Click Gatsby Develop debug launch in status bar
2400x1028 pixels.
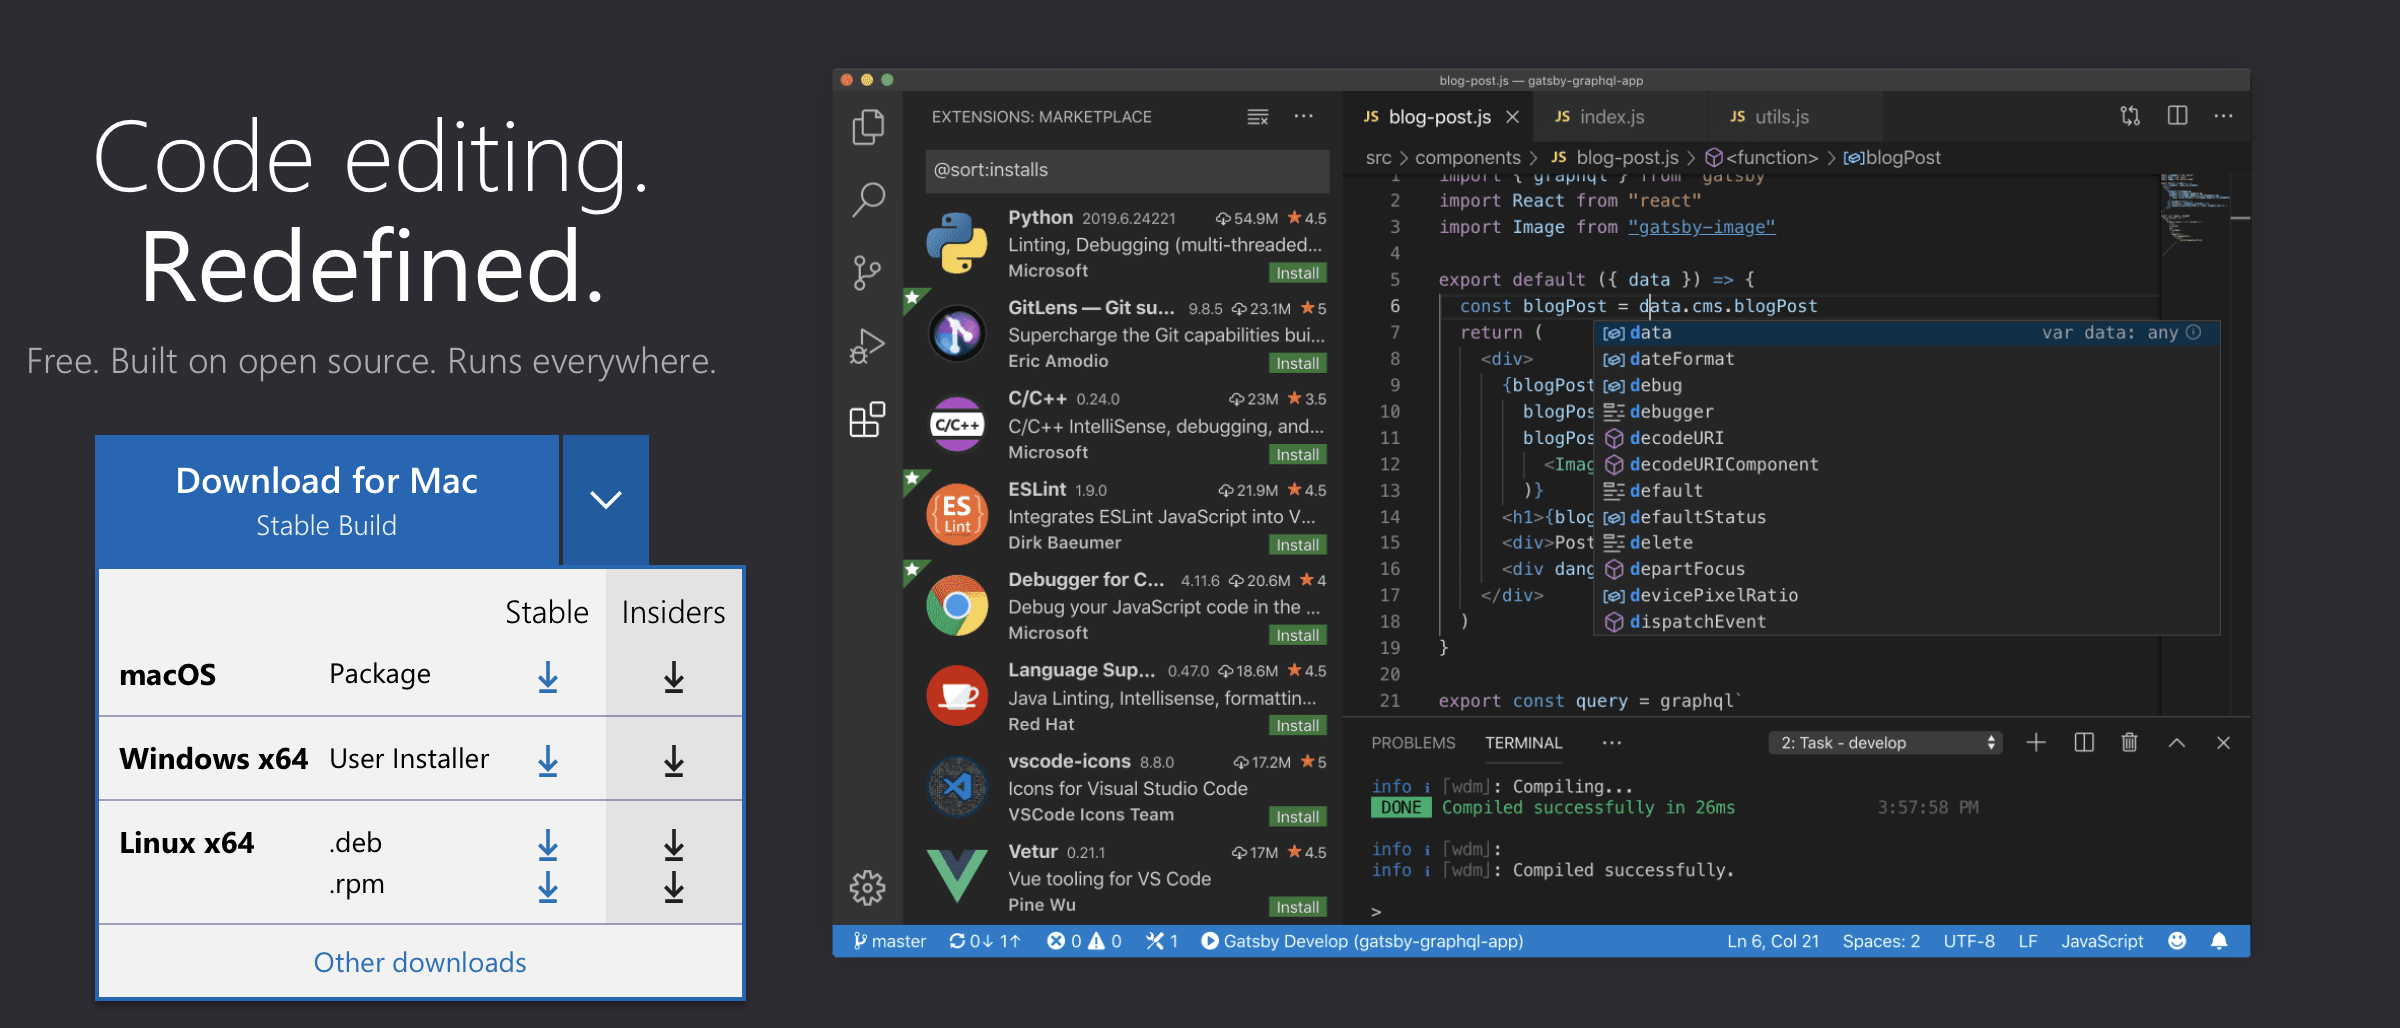click(x=1362, y=941)
